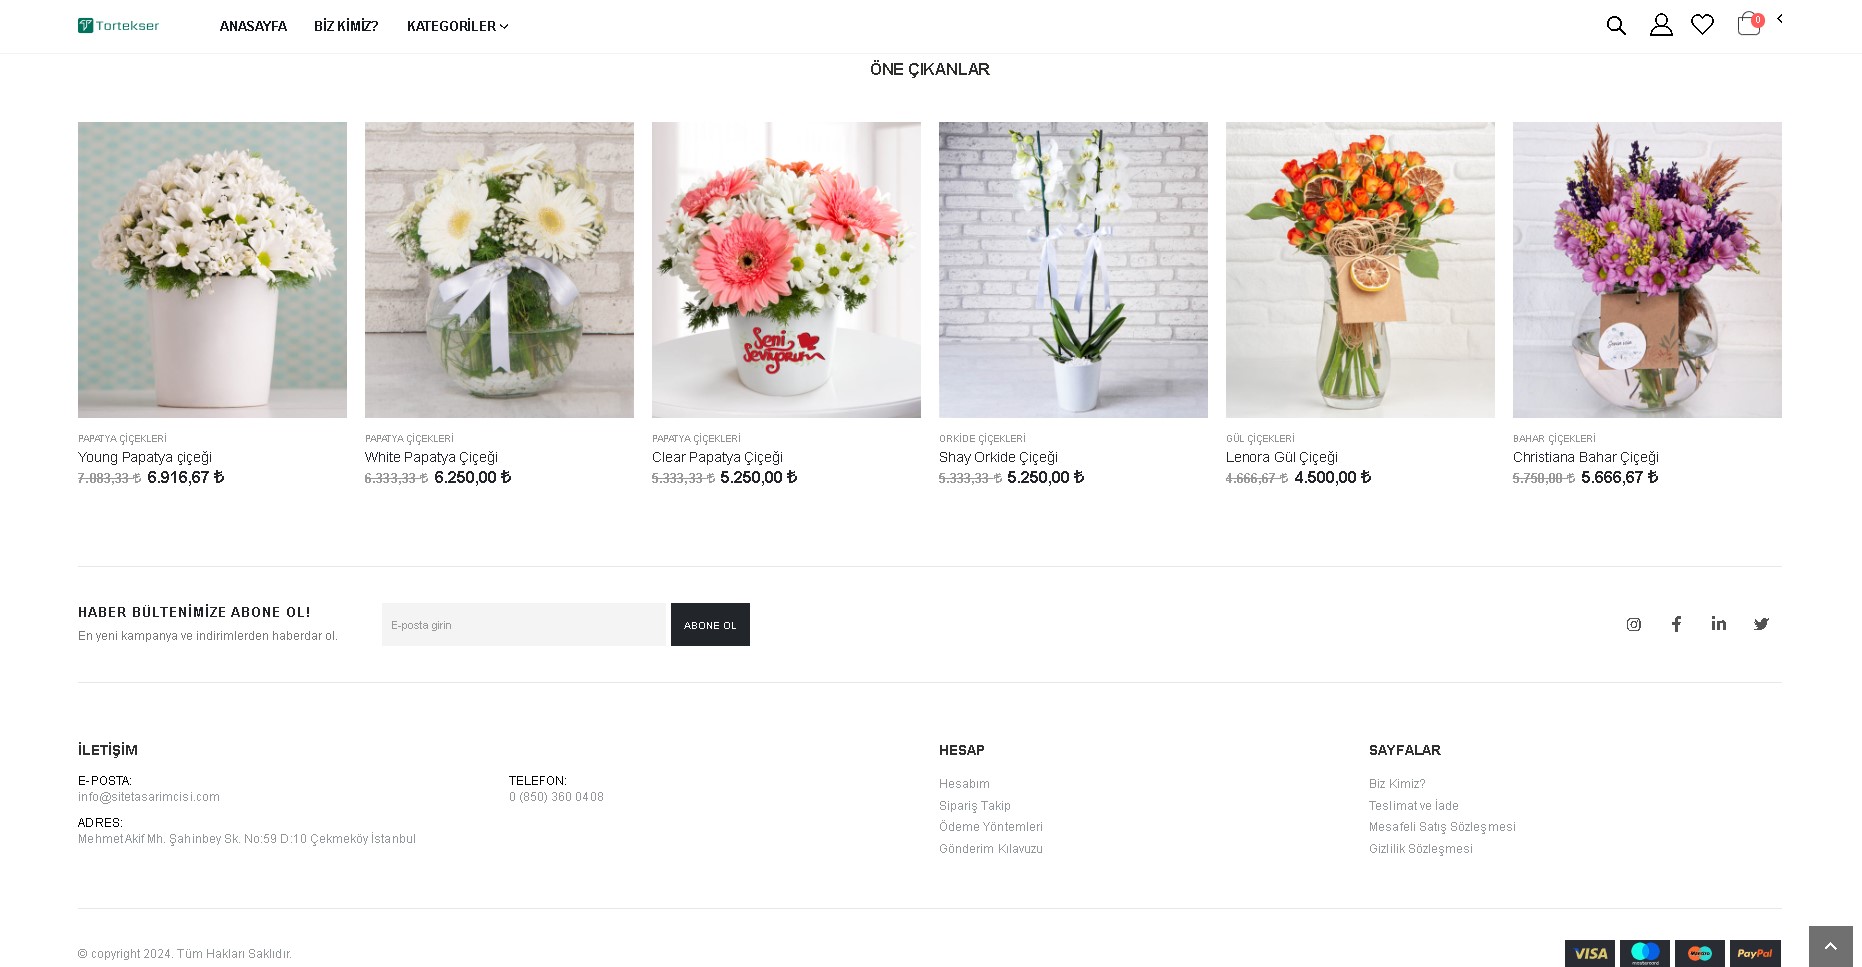Viewport: 1862px width, 967px height.
Task: Open the Shay Orkide Çiçeği product image
Action: coord(1073,270)
